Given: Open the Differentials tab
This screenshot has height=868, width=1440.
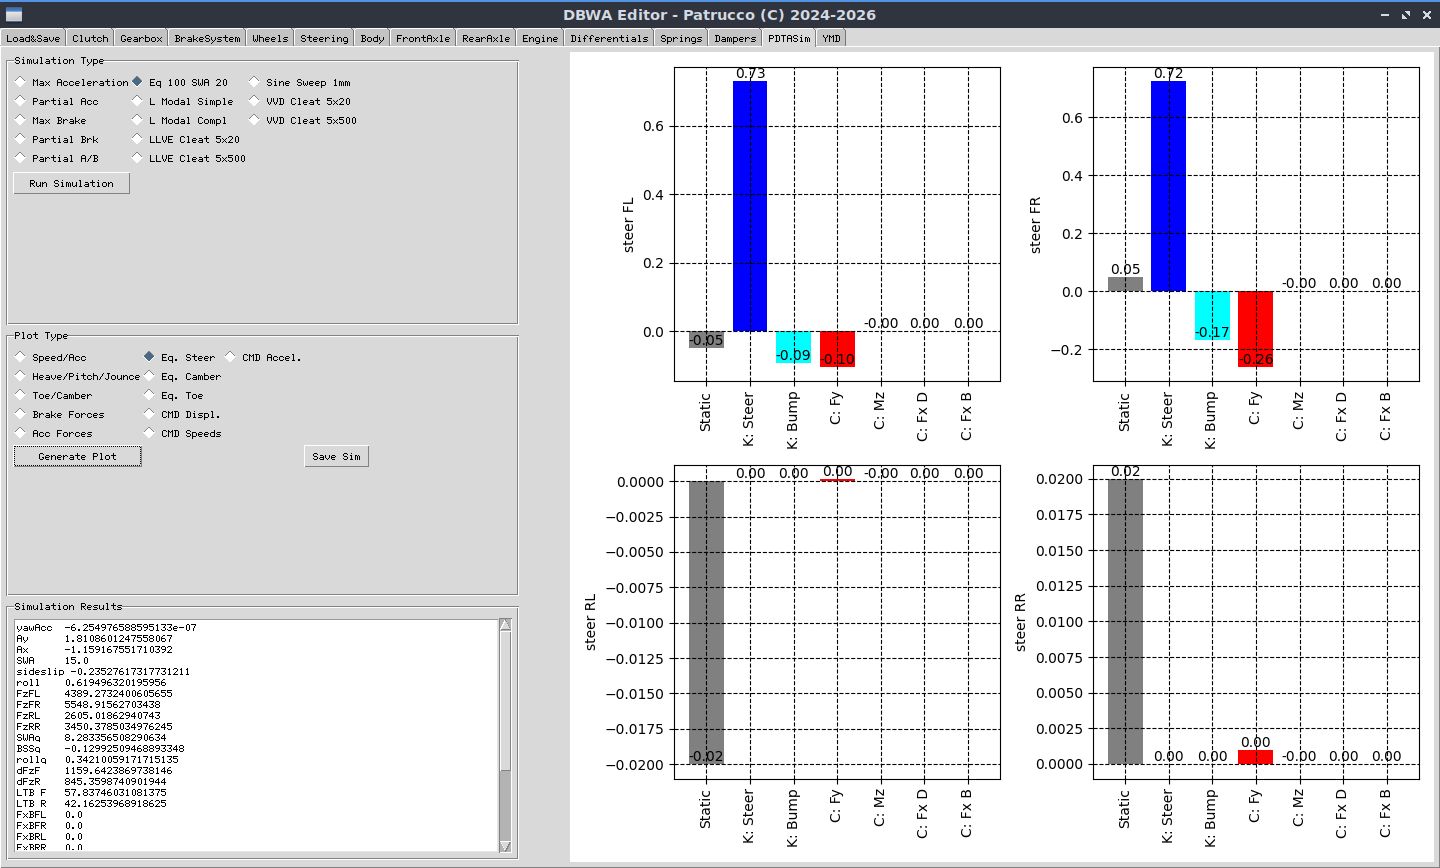Looking at the screenshot, I should (x=609, y=38).
